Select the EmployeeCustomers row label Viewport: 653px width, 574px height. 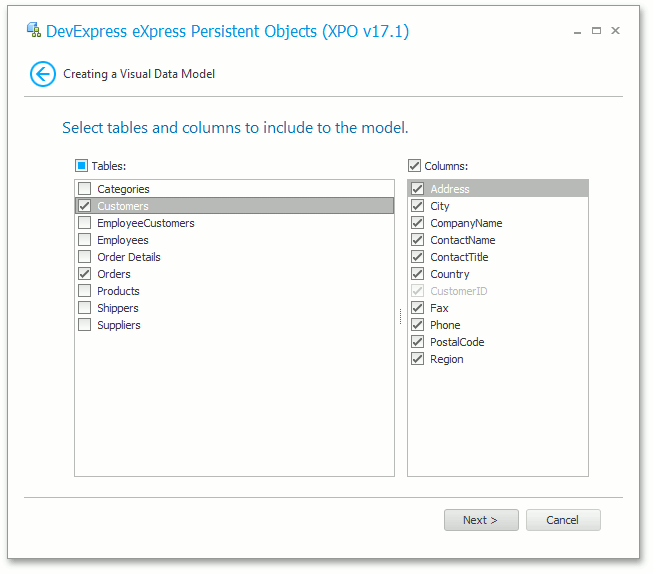(x=146, y=223)
